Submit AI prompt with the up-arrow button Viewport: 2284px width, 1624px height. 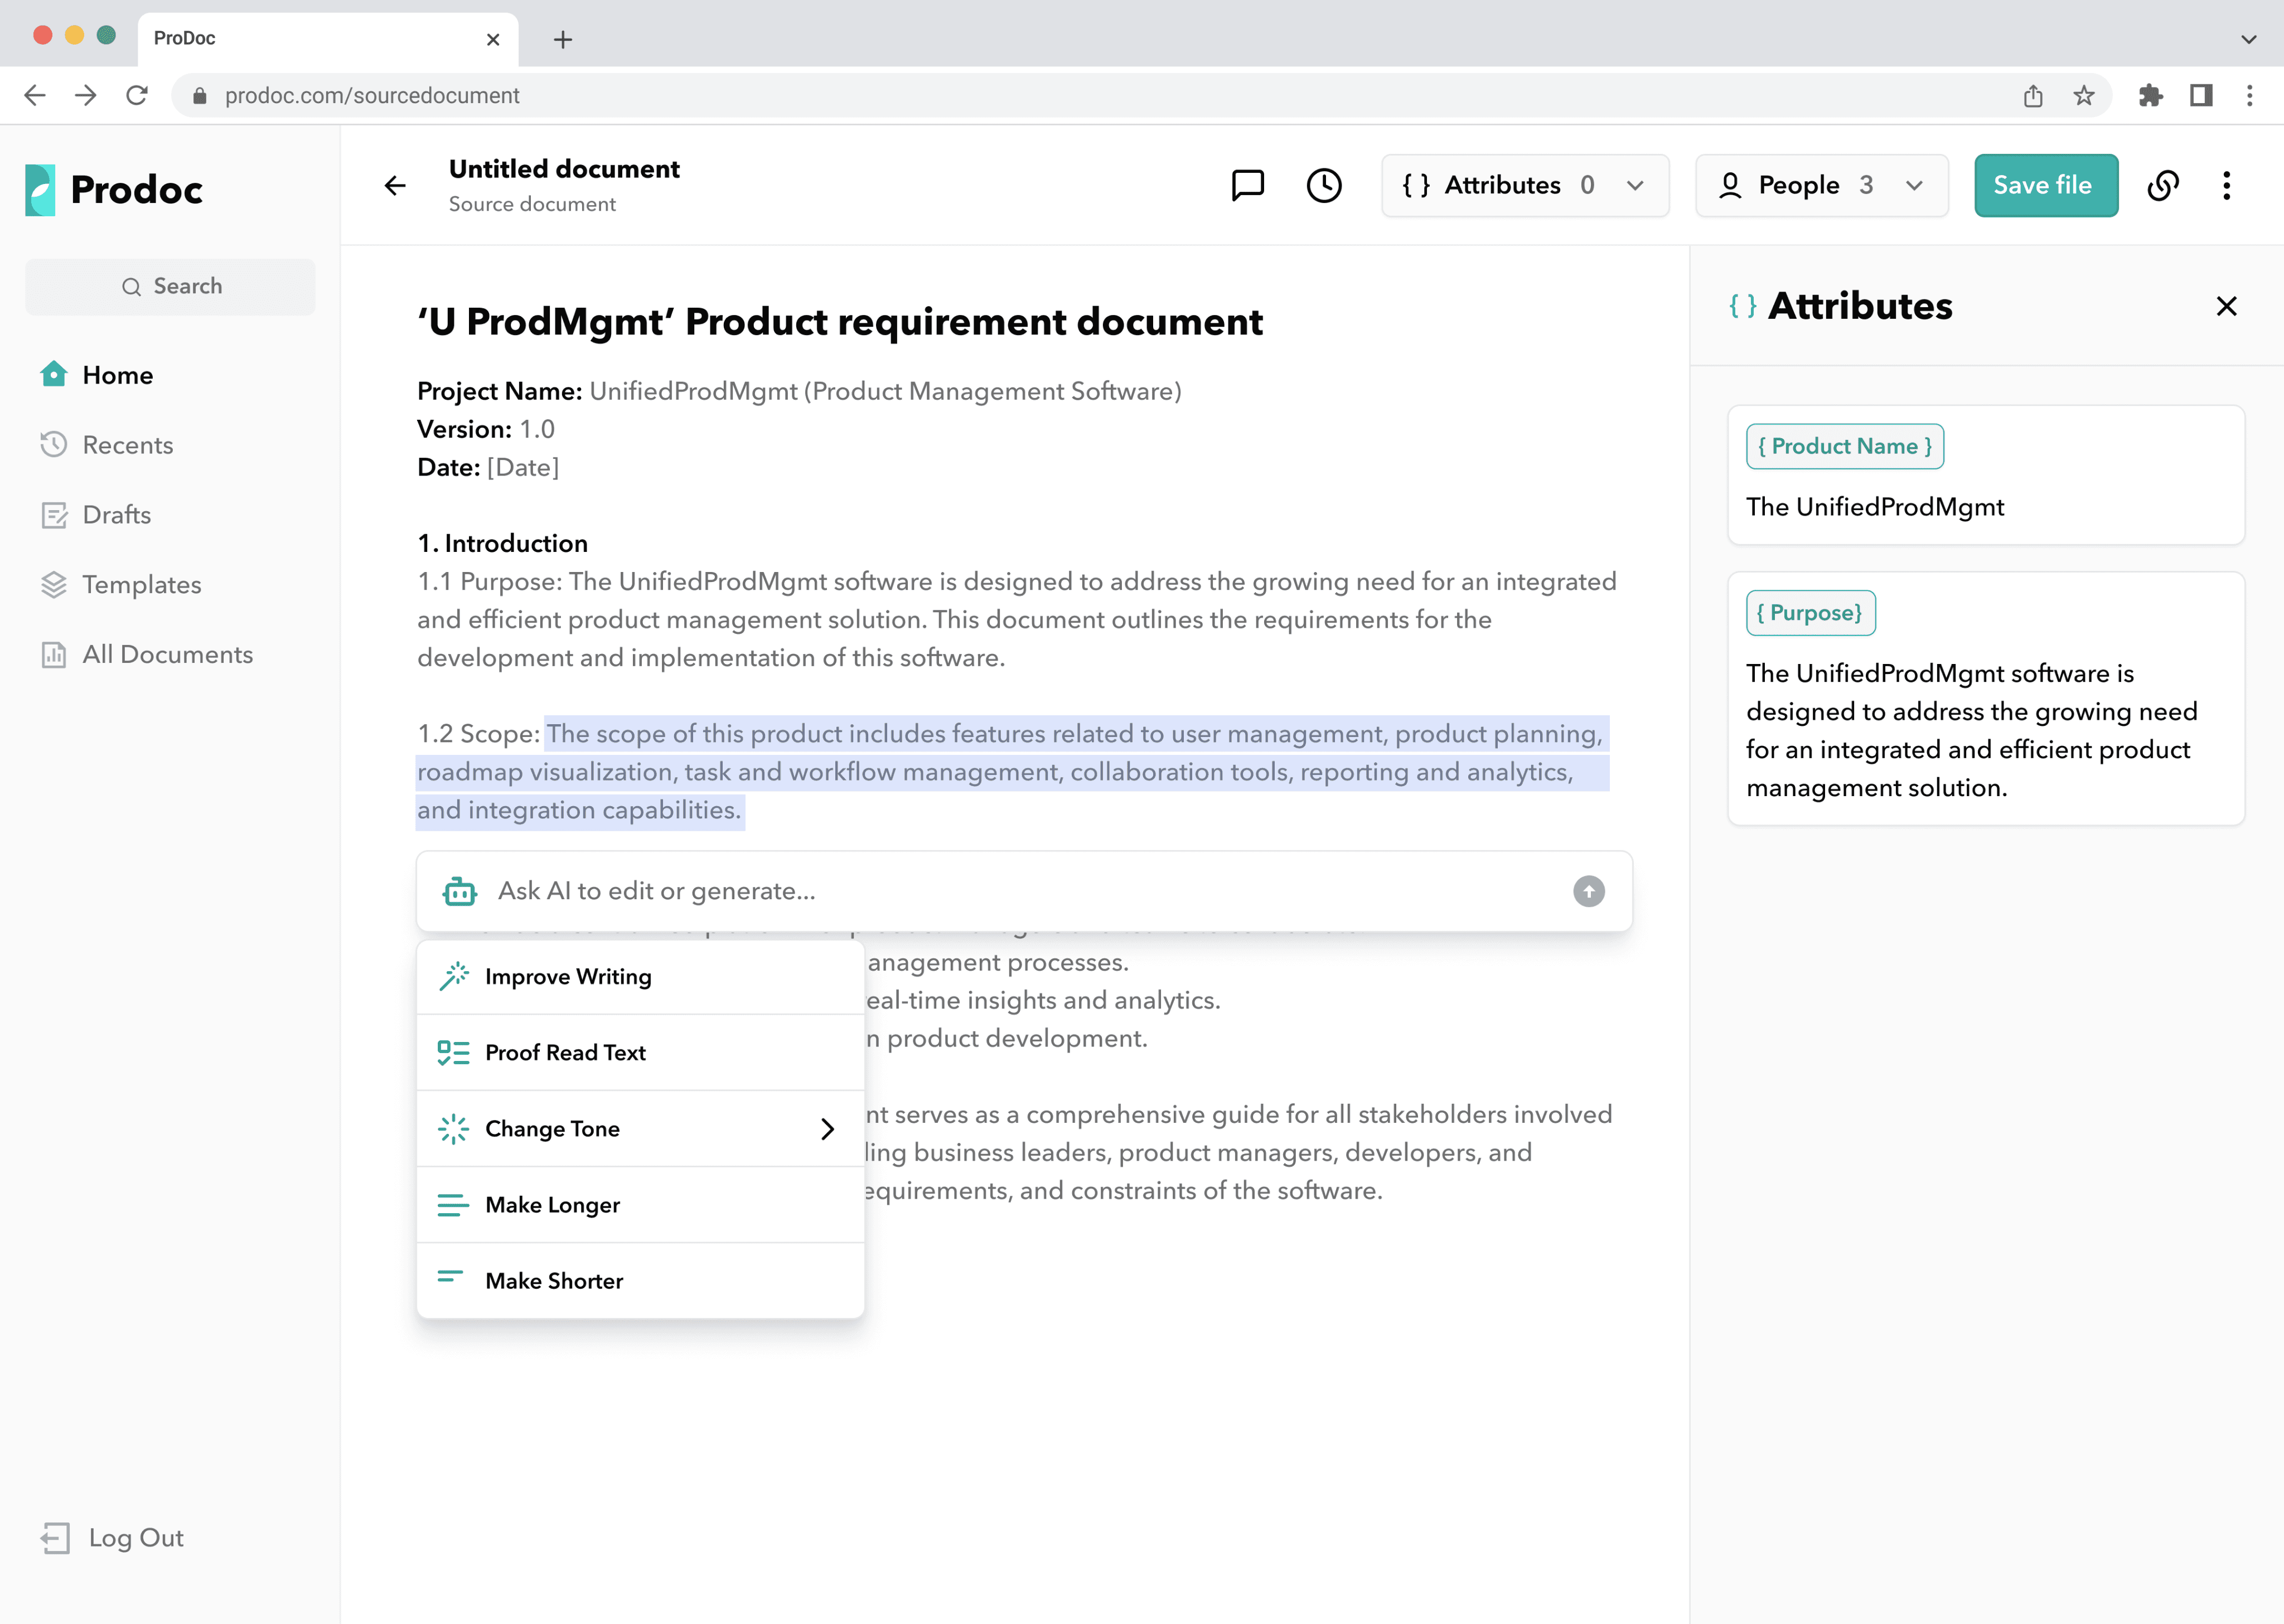pyautogui.click(x=1588, y=891)
